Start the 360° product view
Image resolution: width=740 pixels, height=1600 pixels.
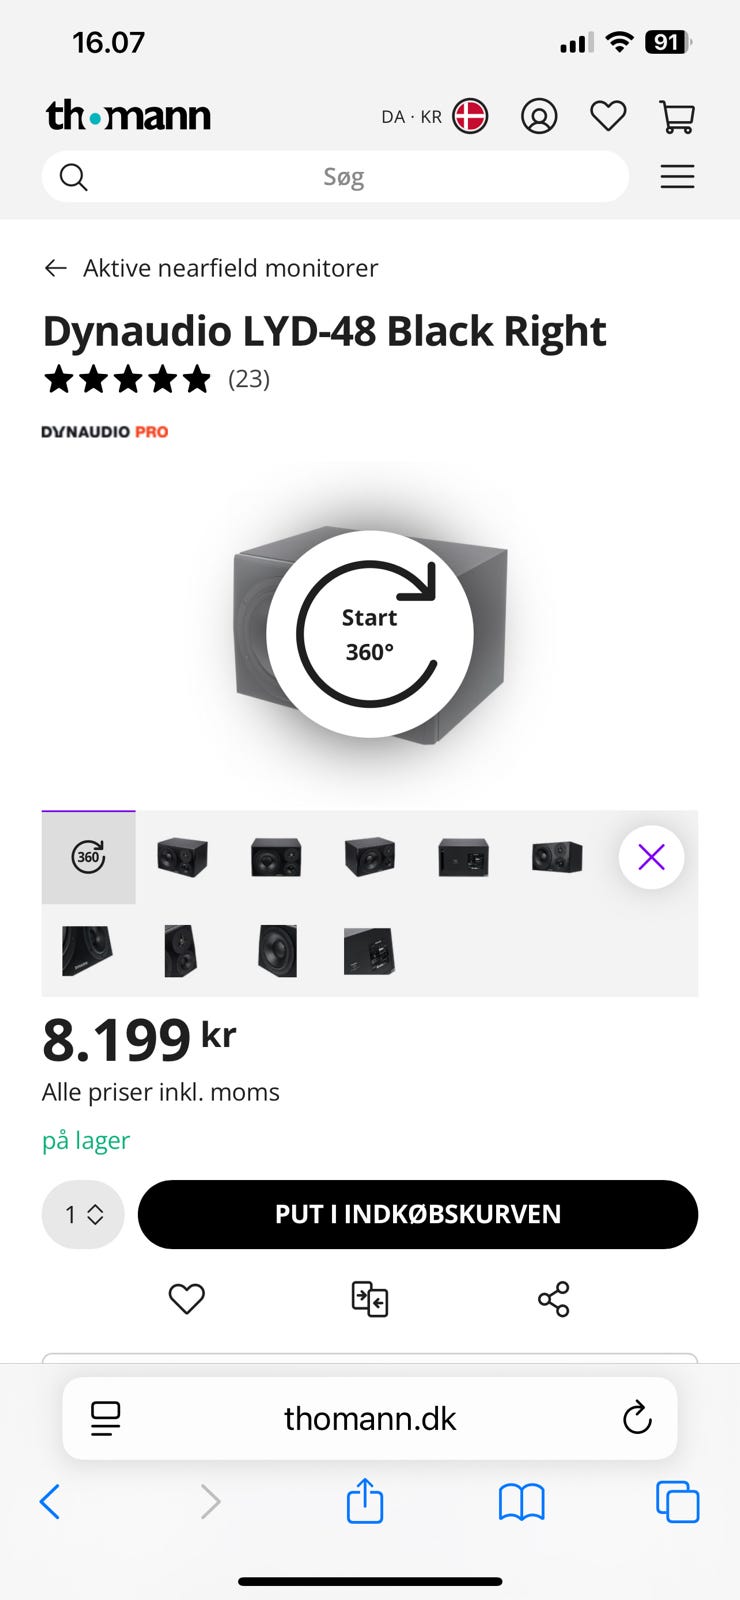coord(370,634)
